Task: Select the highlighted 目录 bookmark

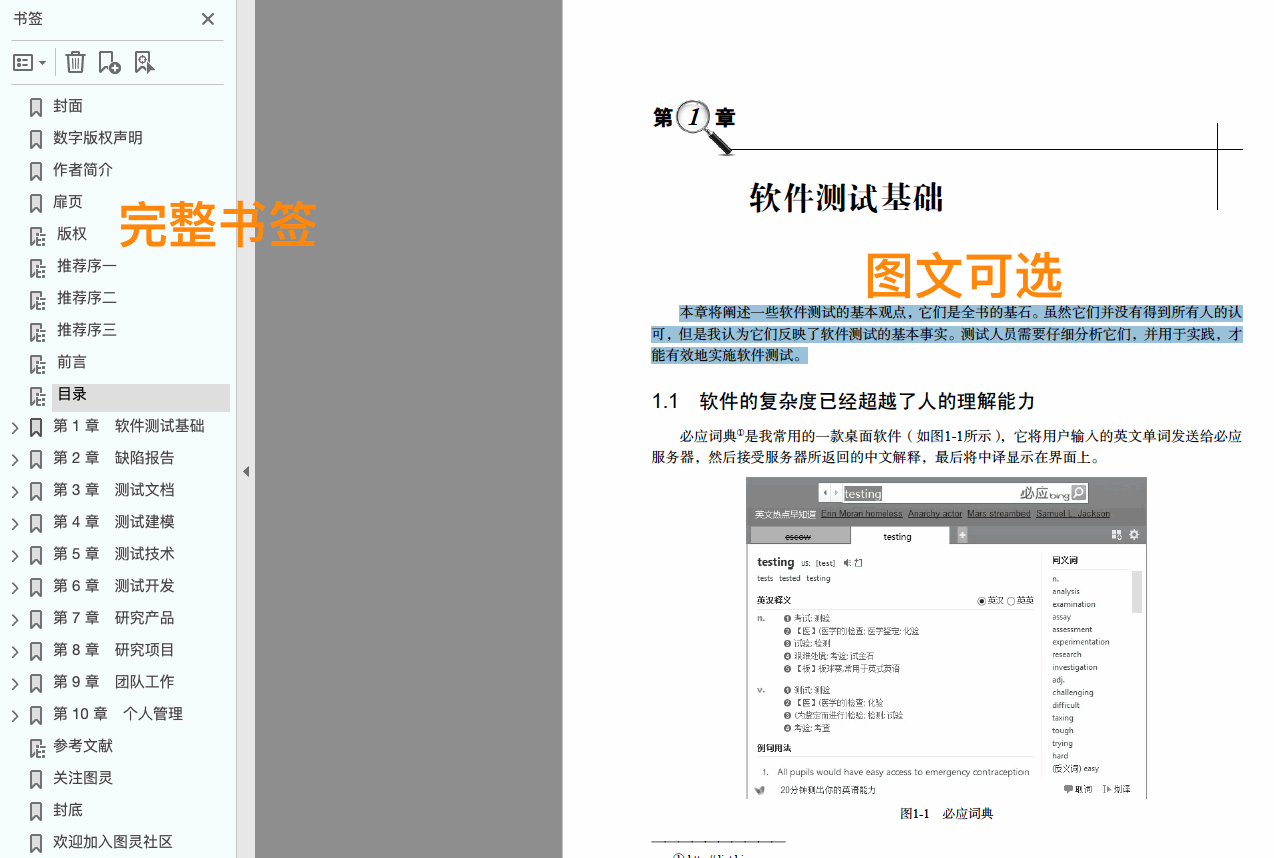Action: pos(72,393)
